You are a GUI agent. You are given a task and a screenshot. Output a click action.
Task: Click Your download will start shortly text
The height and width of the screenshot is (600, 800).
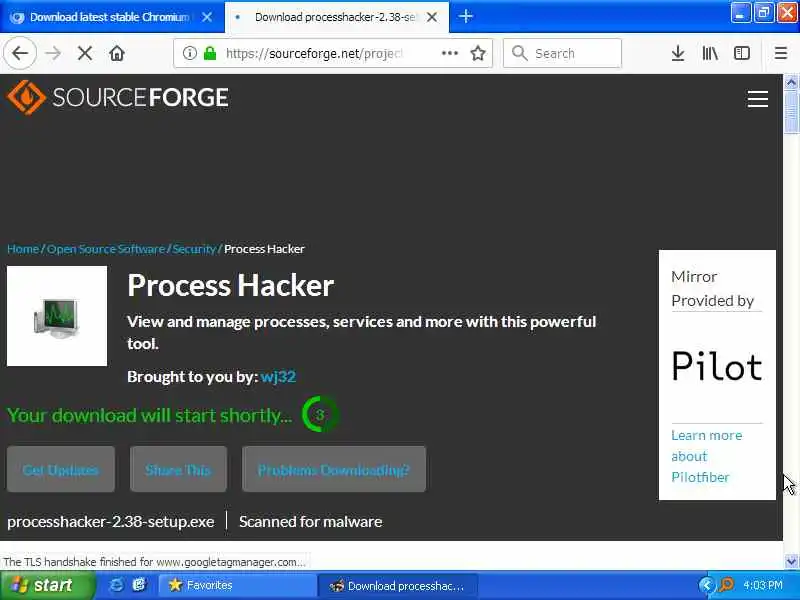point(149,415)
